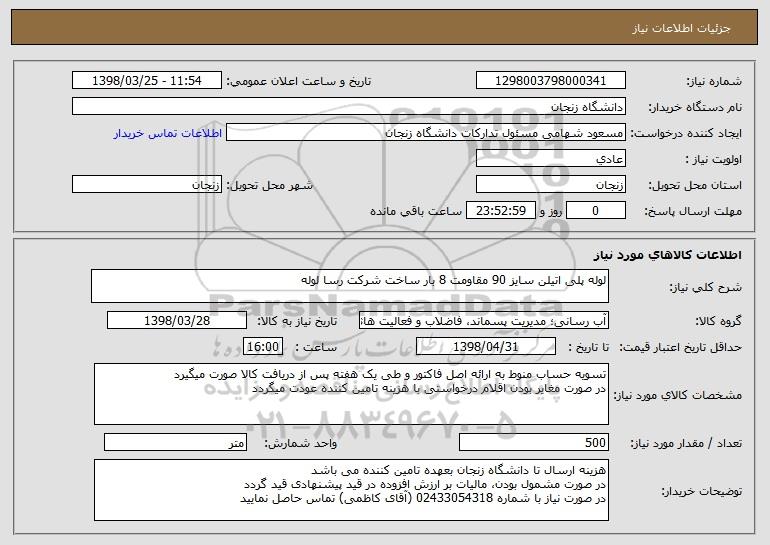This screenshot has height=545, width=770.
Task: Select the need date field 1398/03/28
Action: click(x=177, y=321)
